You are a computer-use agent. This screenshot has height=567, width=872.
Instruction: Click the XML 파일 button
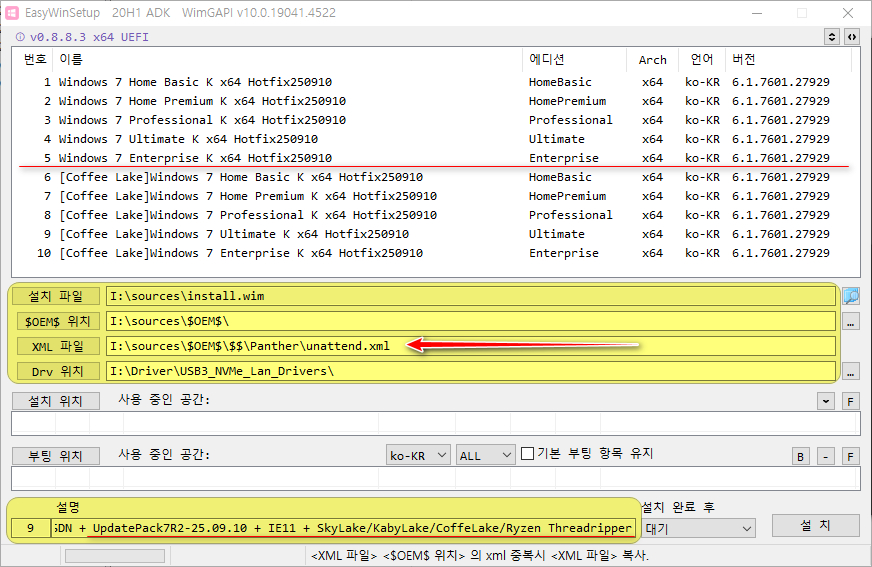[x=58, y=346]
